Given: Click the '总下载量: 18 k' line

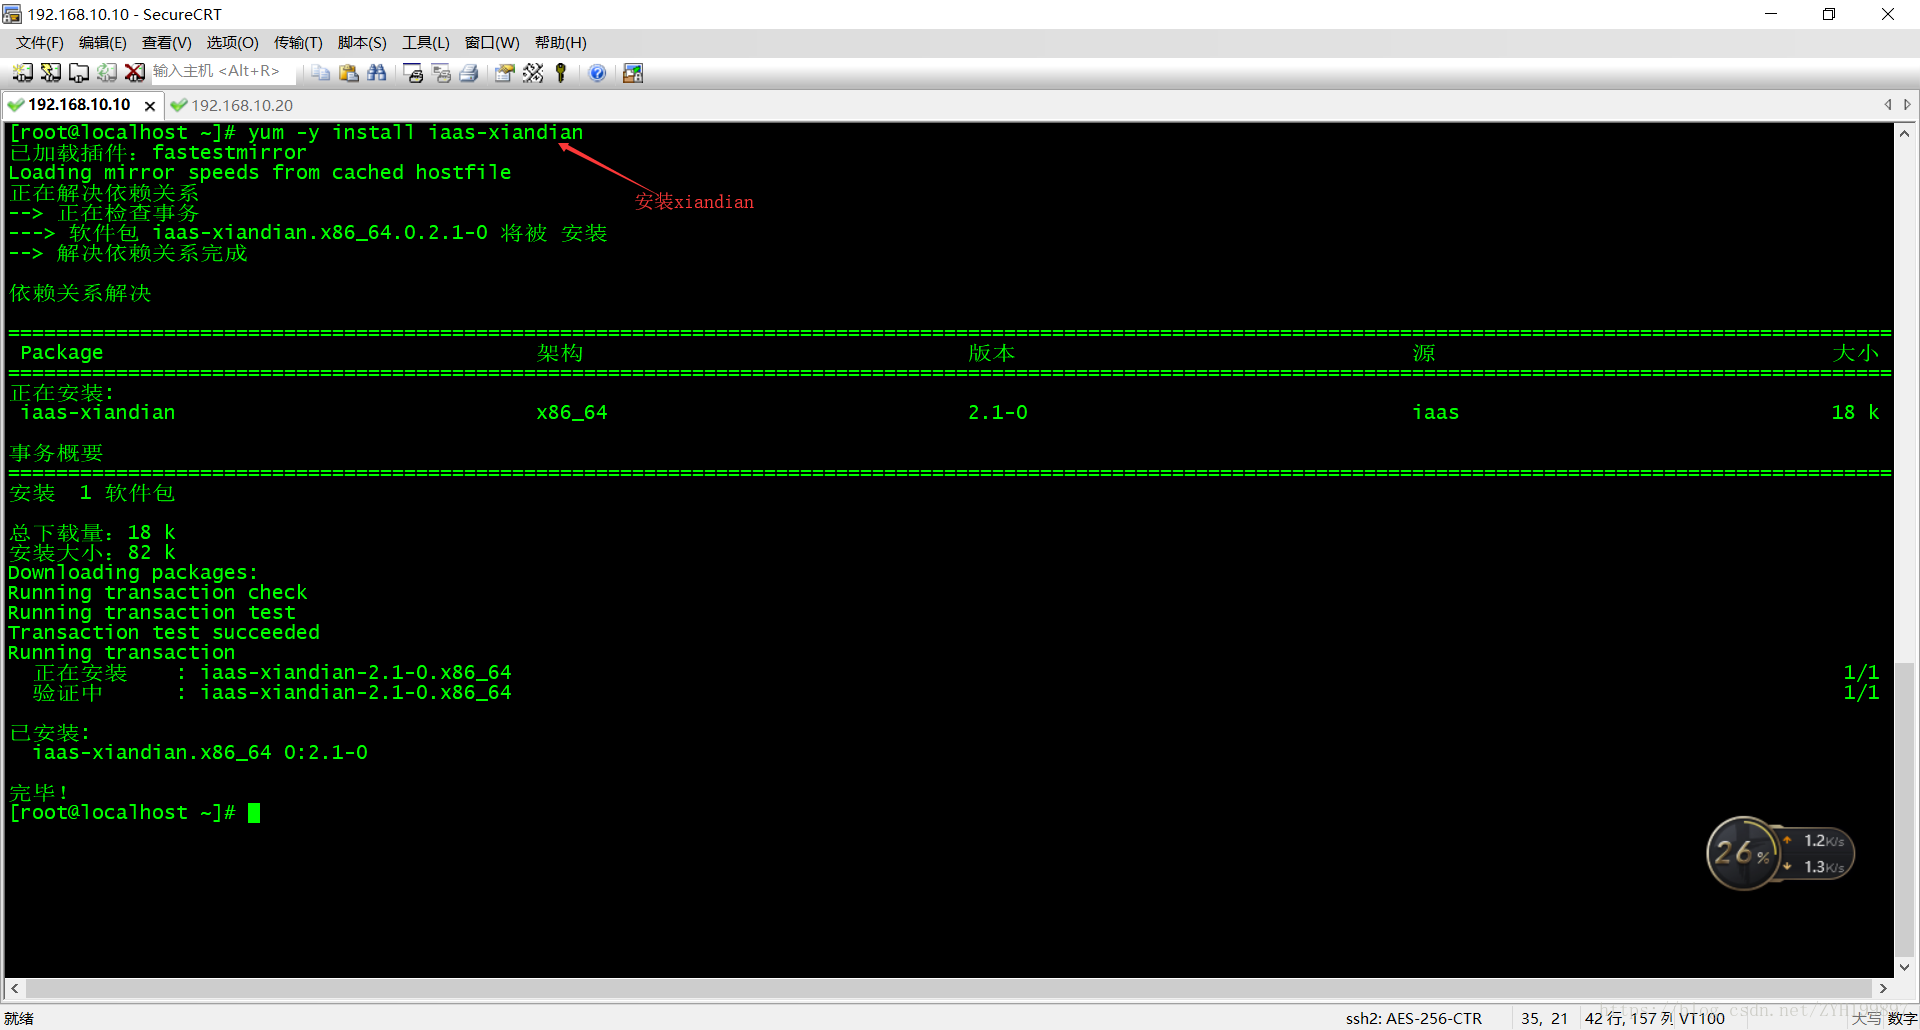Looking at the screenshot, I should click(92, 533).
